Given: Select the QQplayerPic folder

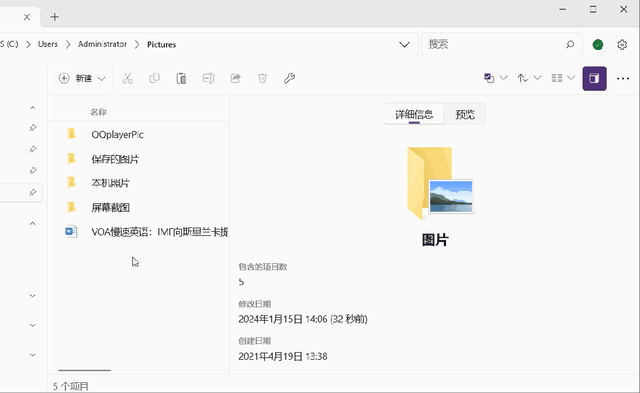Looking at the screenshot, I should click(139, 134).
